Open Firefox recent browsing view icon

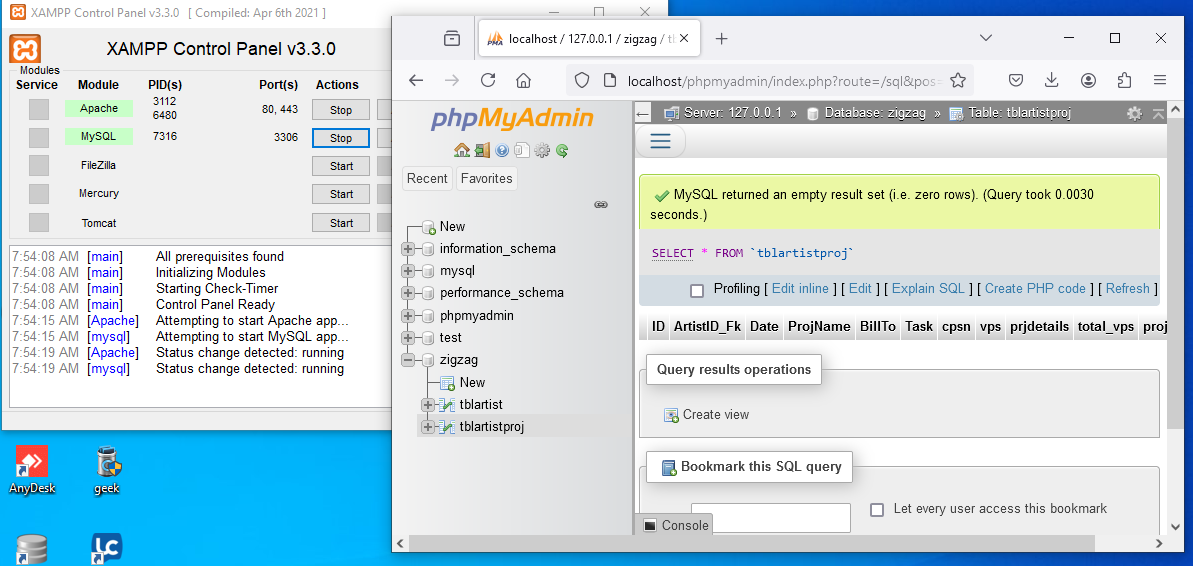pos(453,38)
